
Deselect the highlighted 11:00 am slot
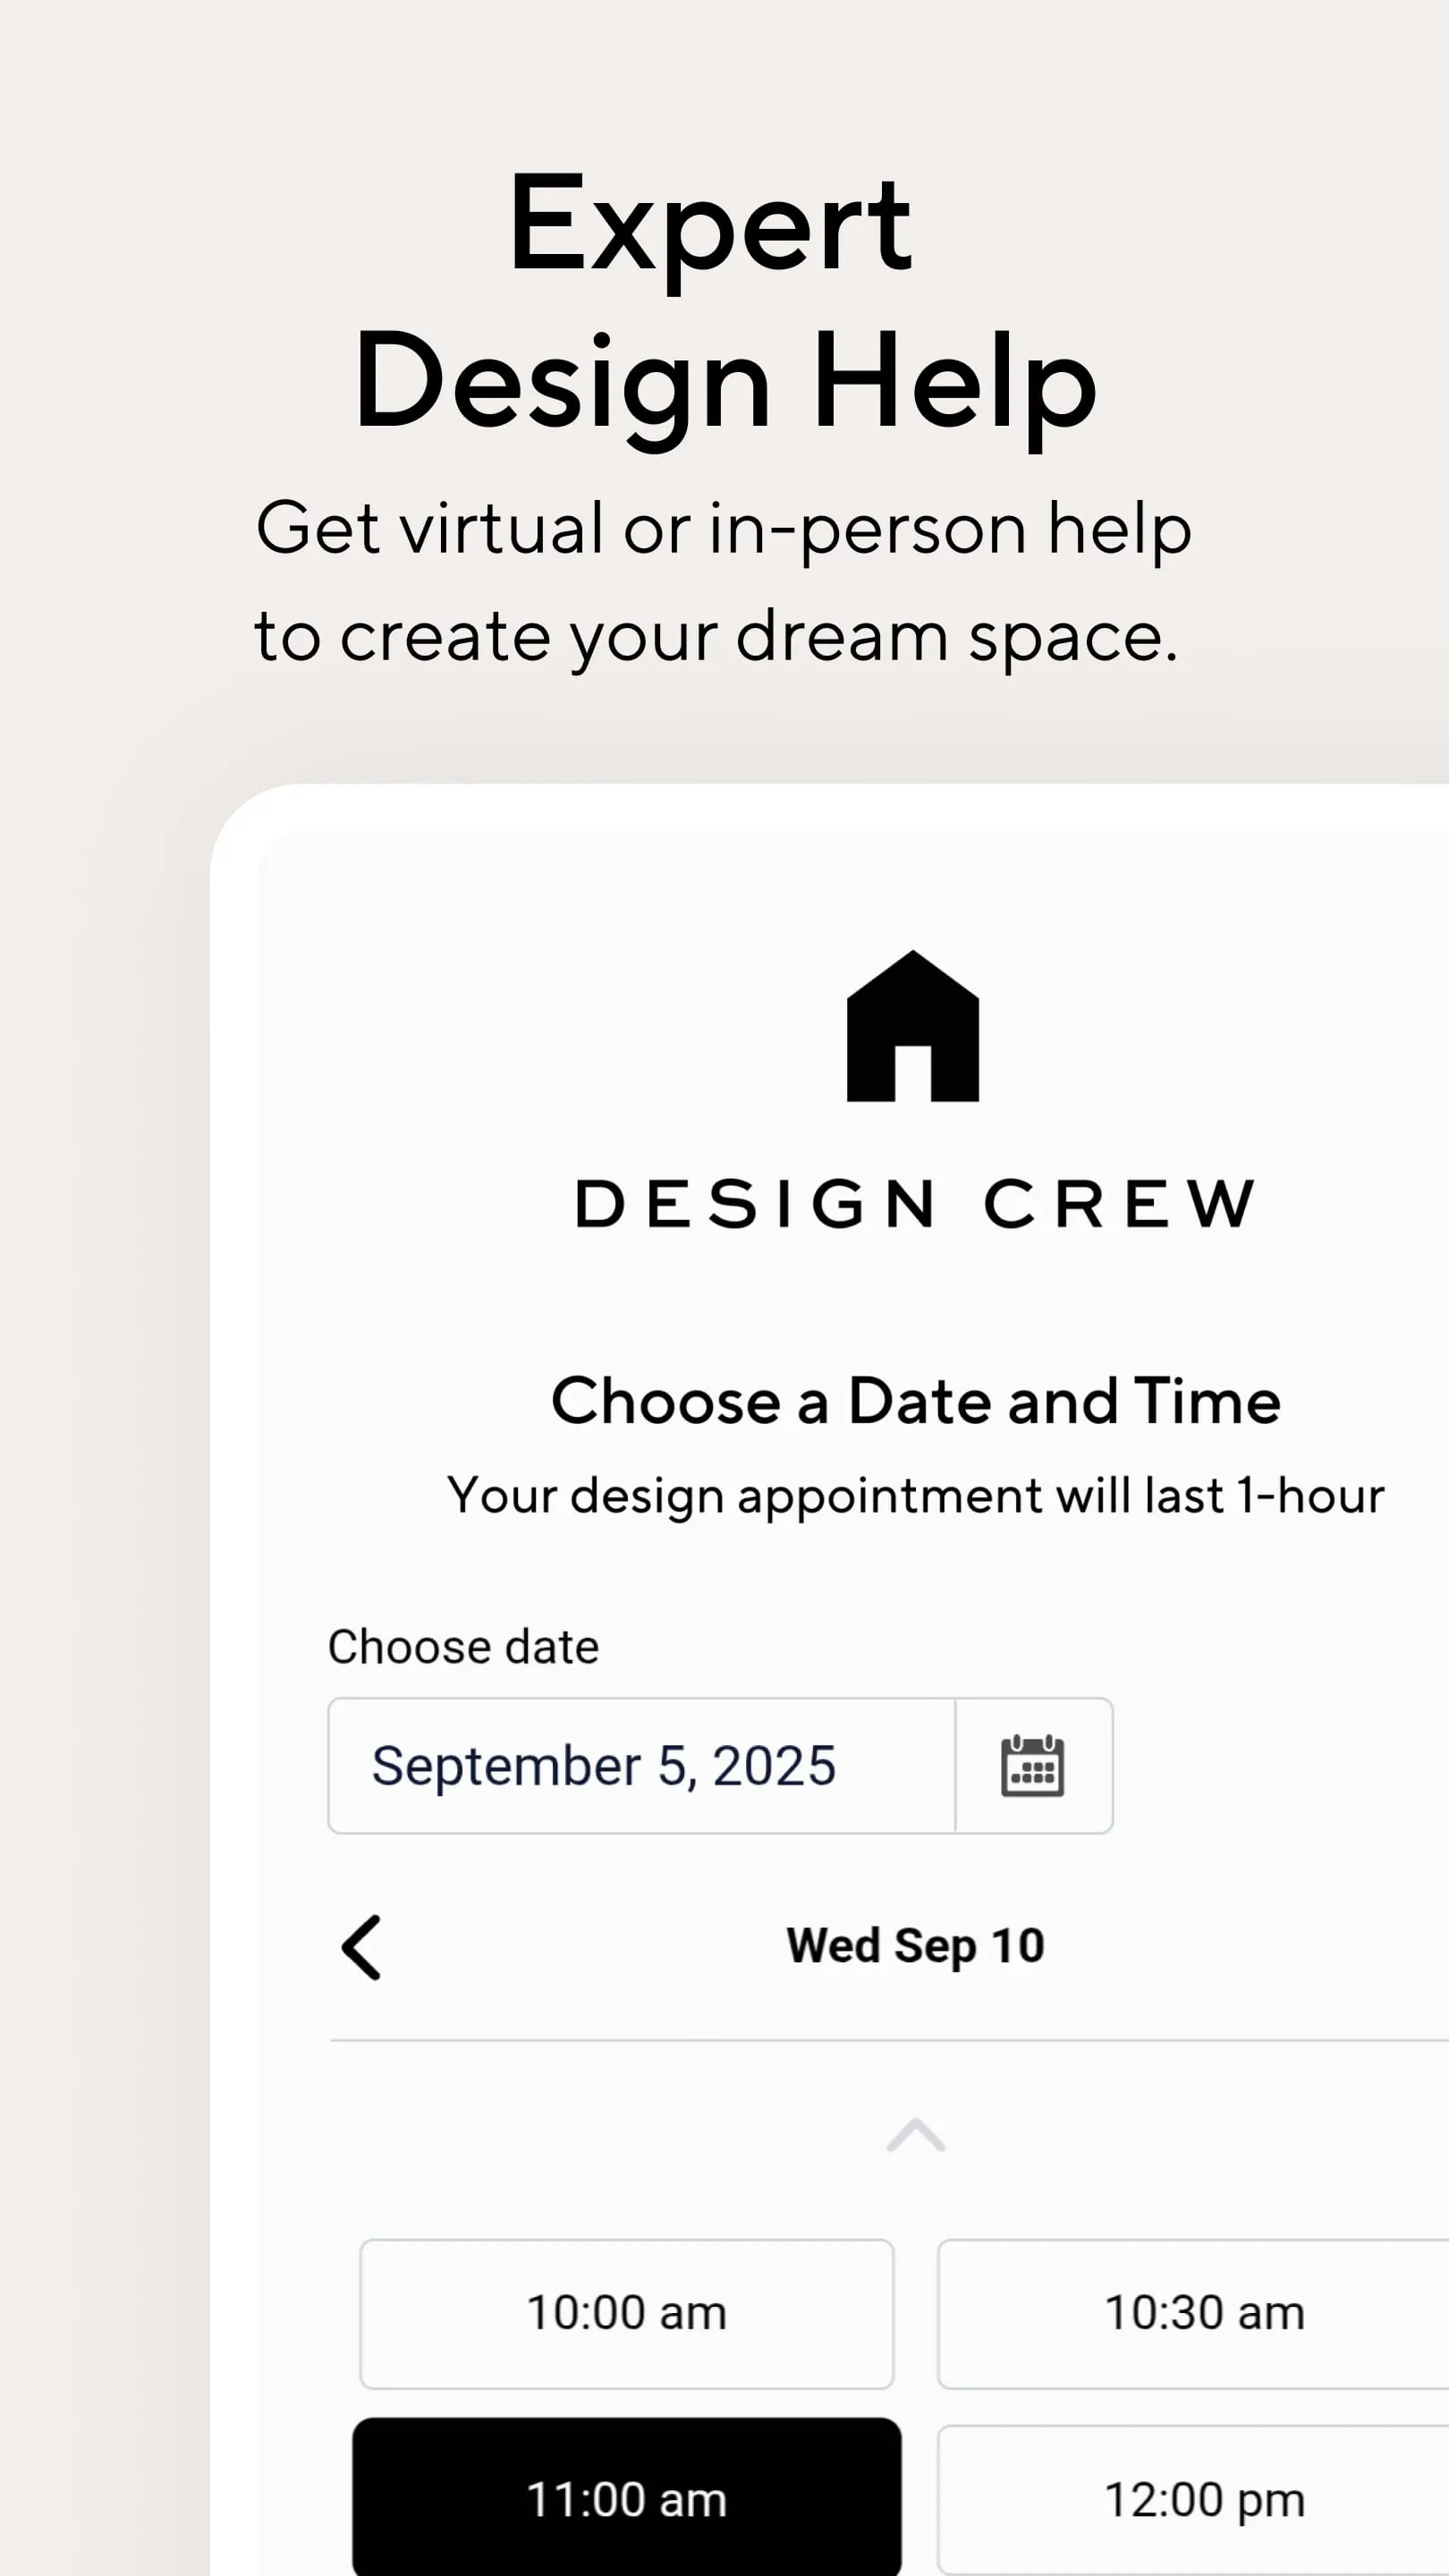[626, 2500]
